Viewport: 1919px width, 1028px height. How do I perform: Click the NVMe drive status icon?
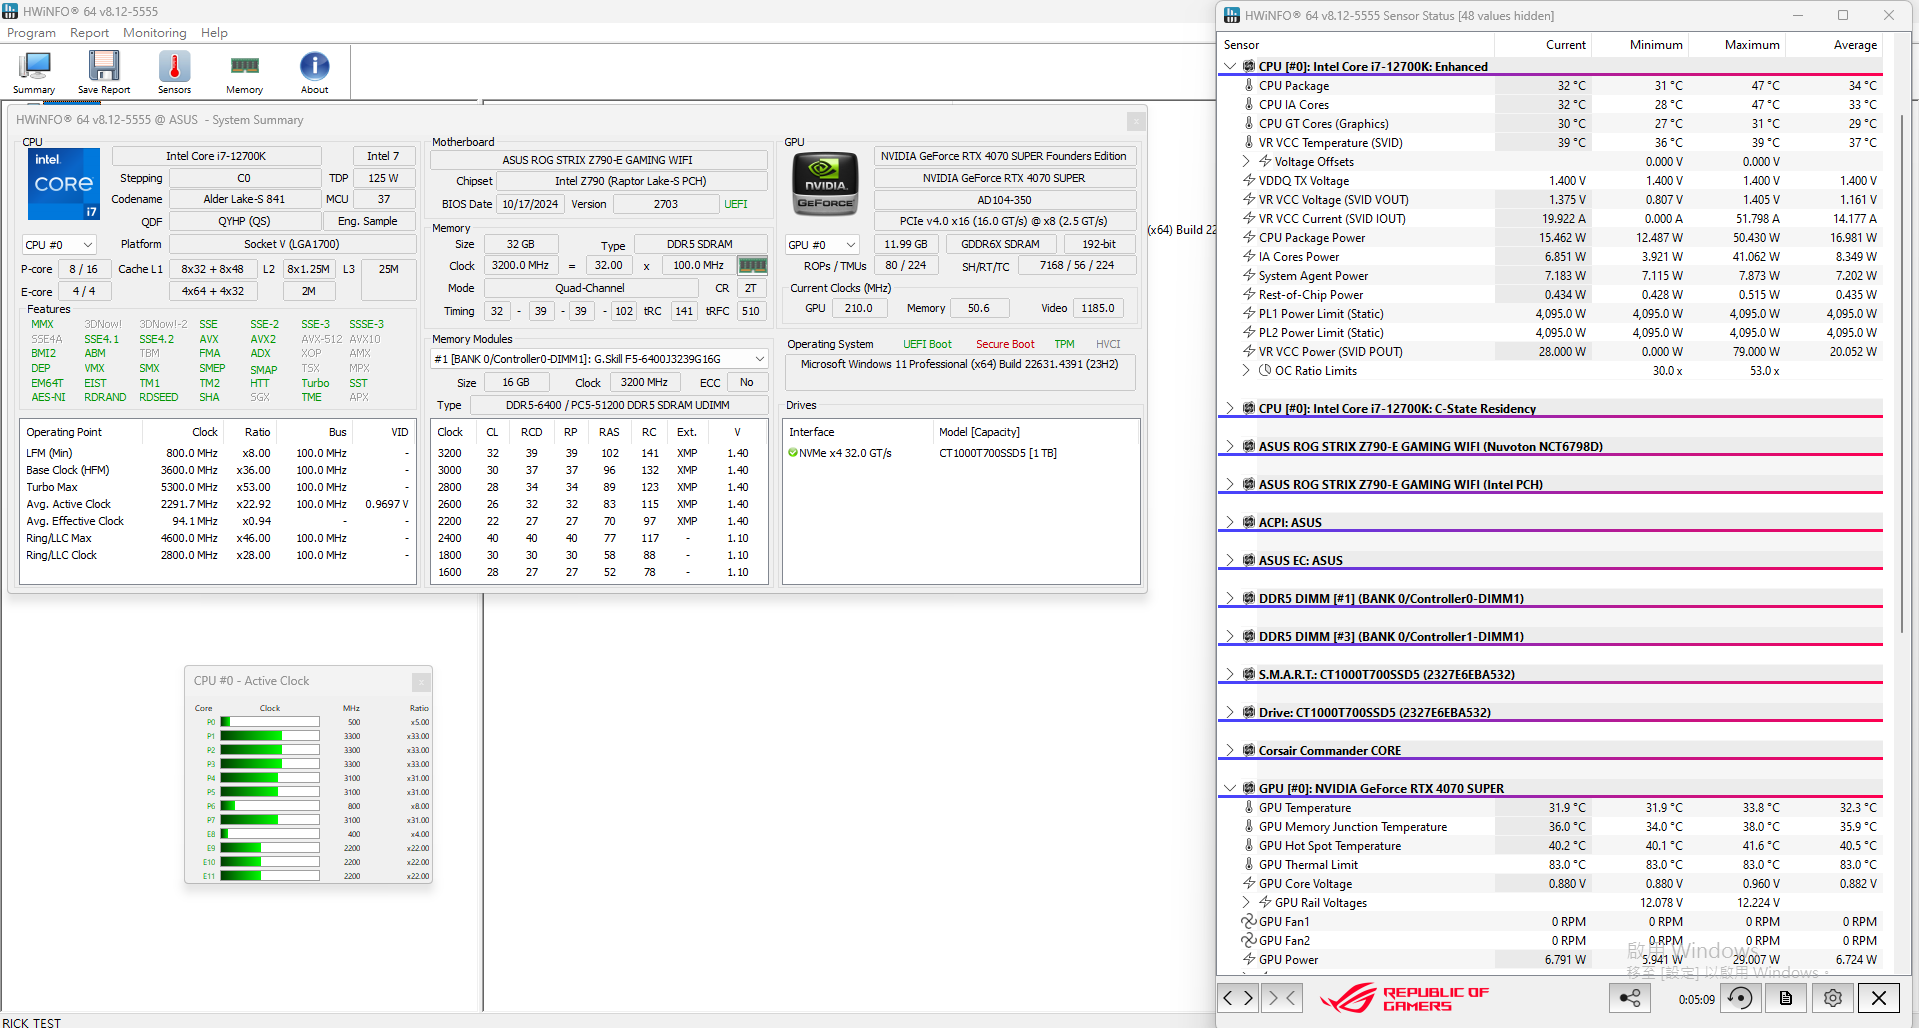tap(793, 453)
